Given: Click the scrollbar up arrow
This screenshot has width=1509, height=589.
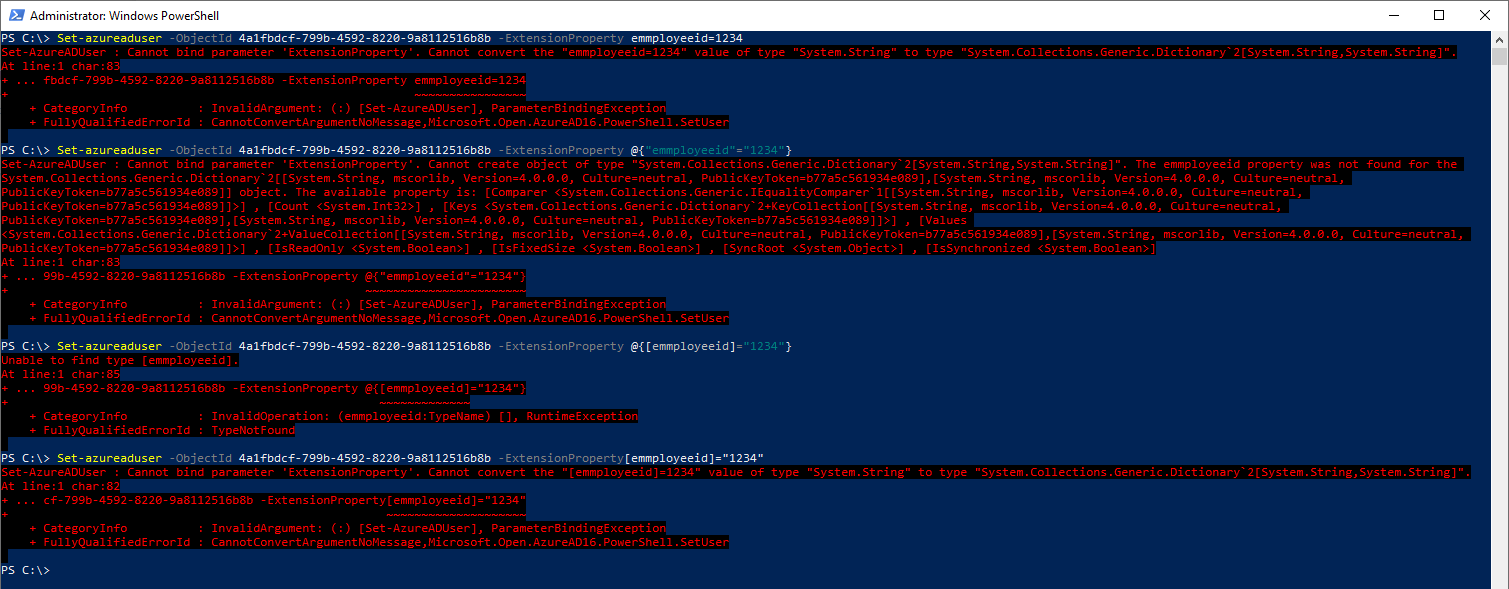Looking at the screenshot, I should pos(1500,38).
